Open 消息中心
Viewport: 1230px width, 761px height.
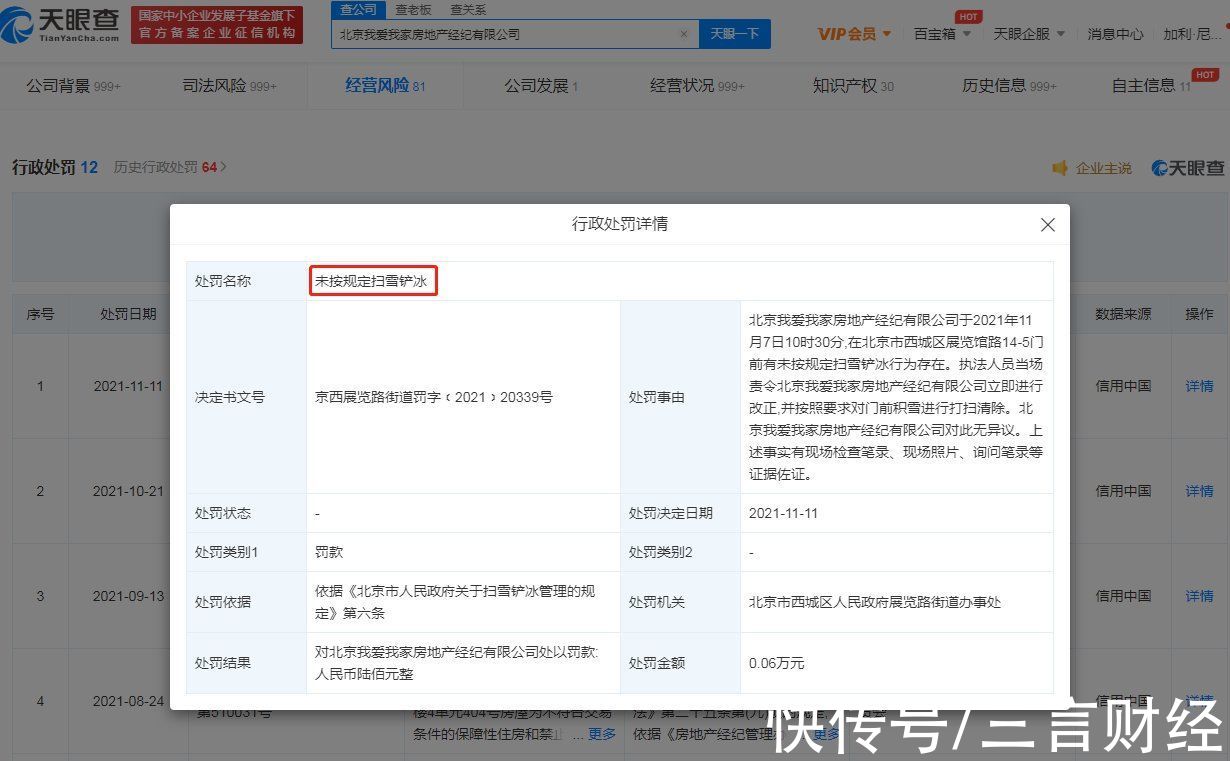[x=1115, y=34]
